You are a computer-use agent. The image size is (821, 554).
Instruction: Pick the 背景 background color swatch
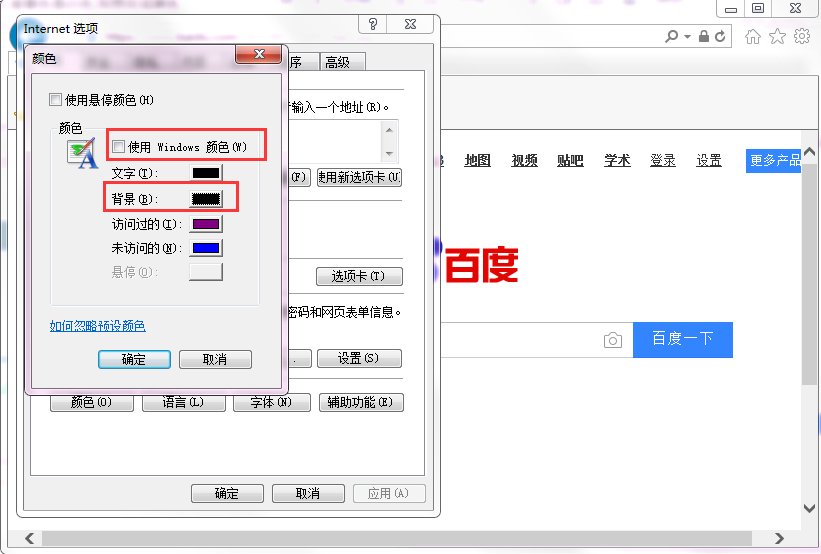pyautogui.click(x=206, y=198)
